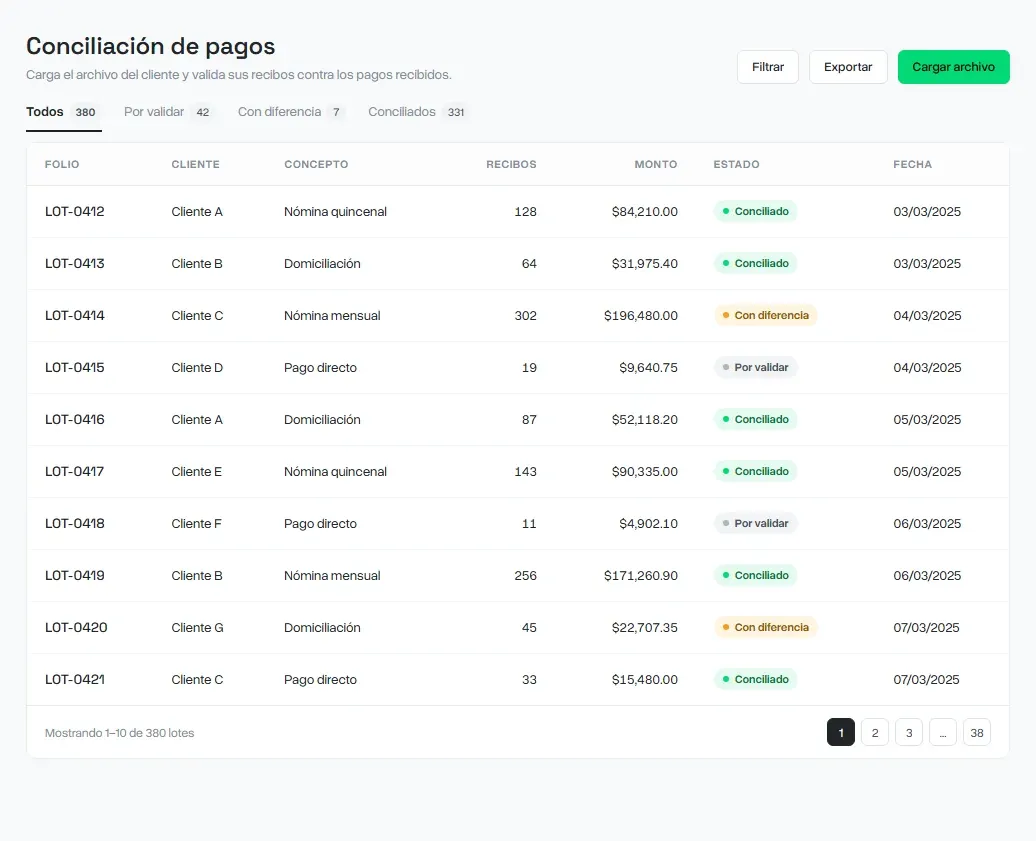Image resolution: width=1036 pixels, height=841 pixels.
Task: Click the amount $84,210.00
Action: (644, 211)
